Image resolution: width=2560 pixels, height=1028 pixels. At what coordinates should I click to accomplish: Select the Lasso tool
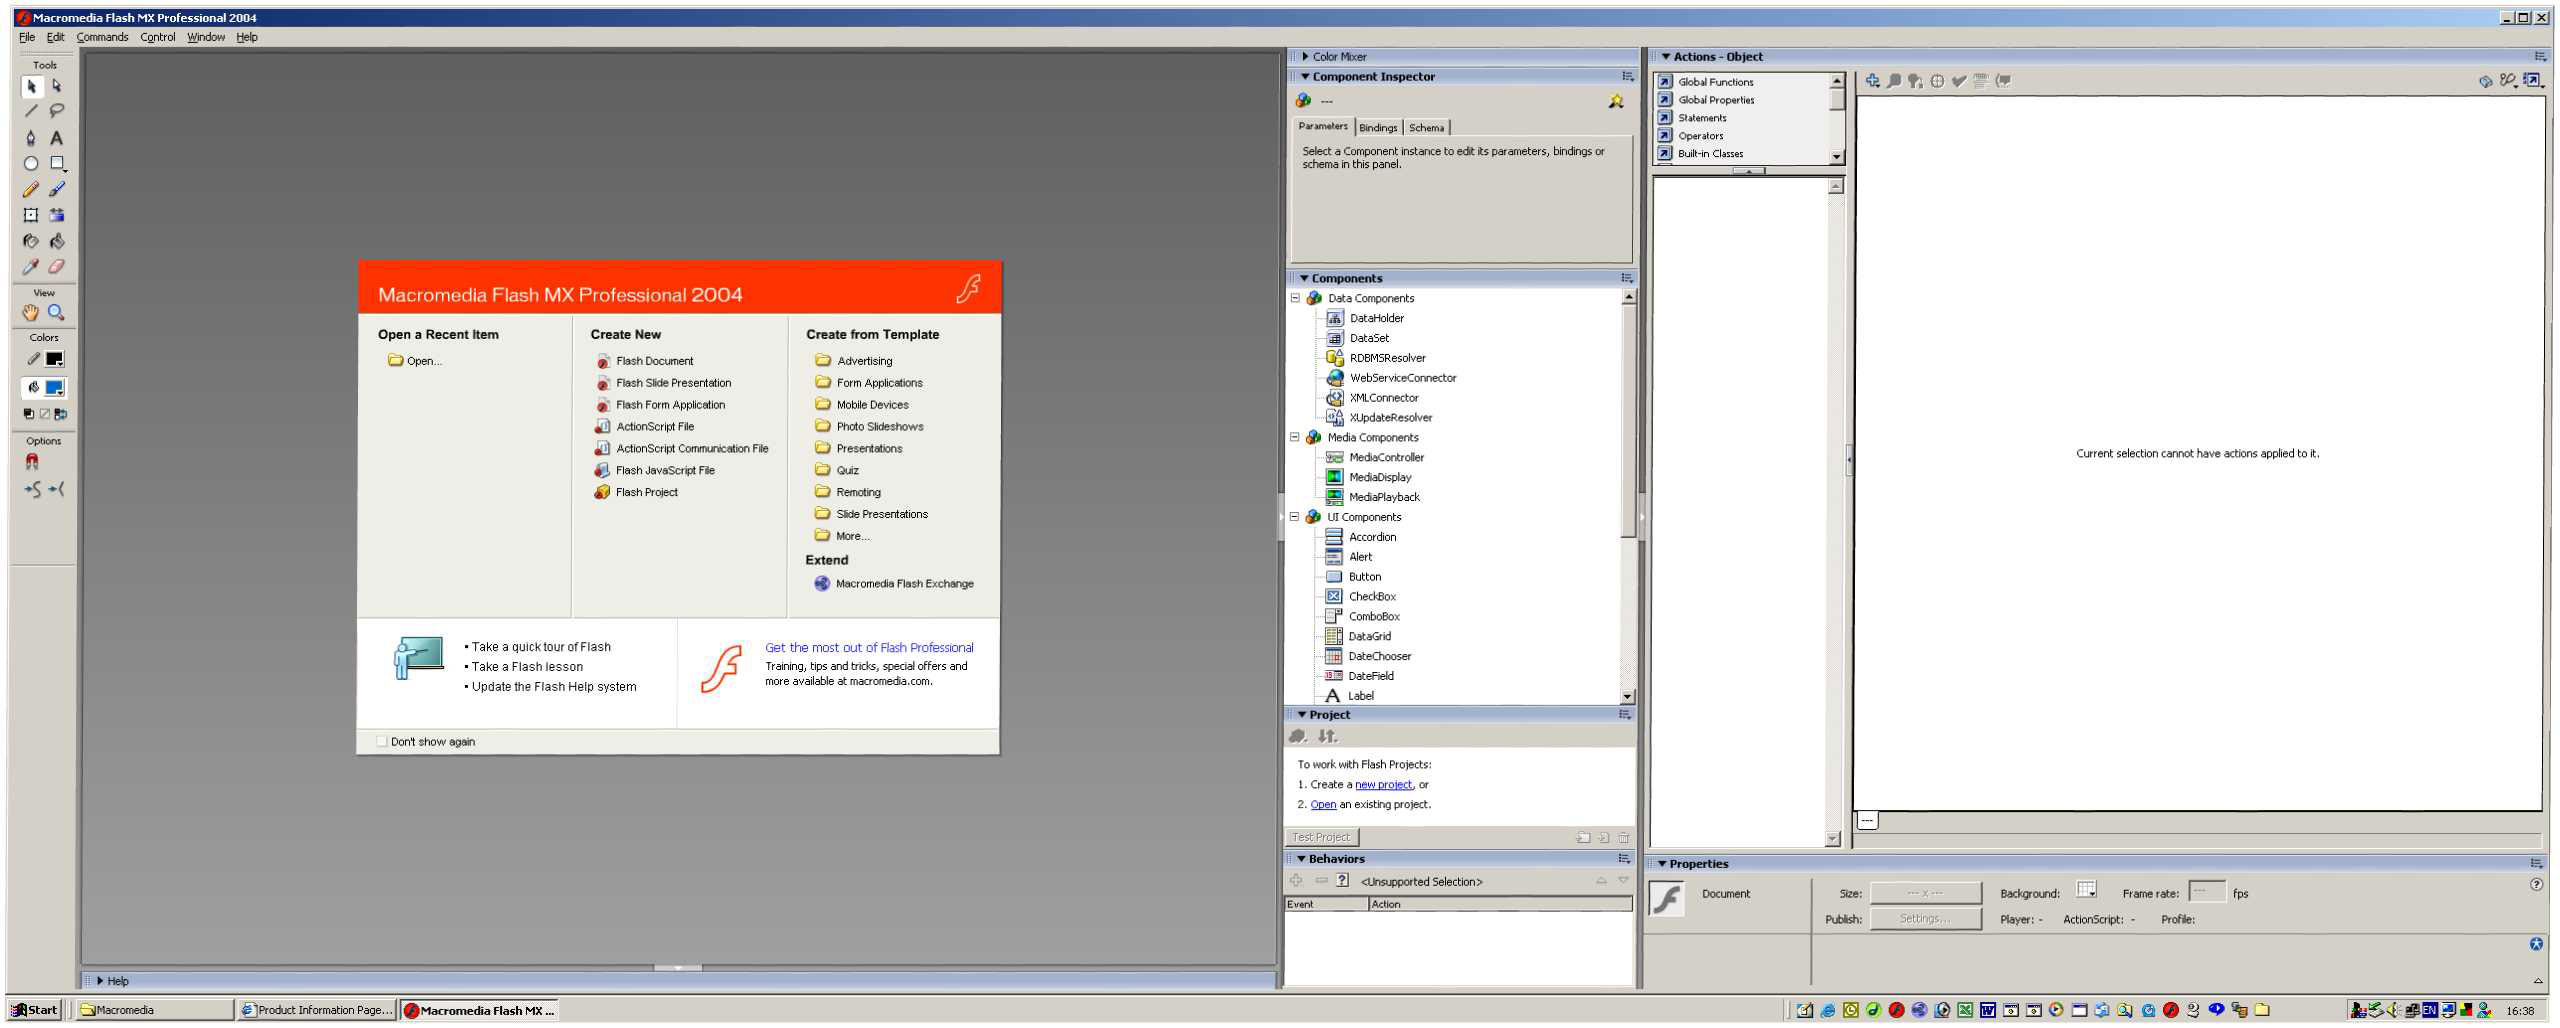pos(57,111)
